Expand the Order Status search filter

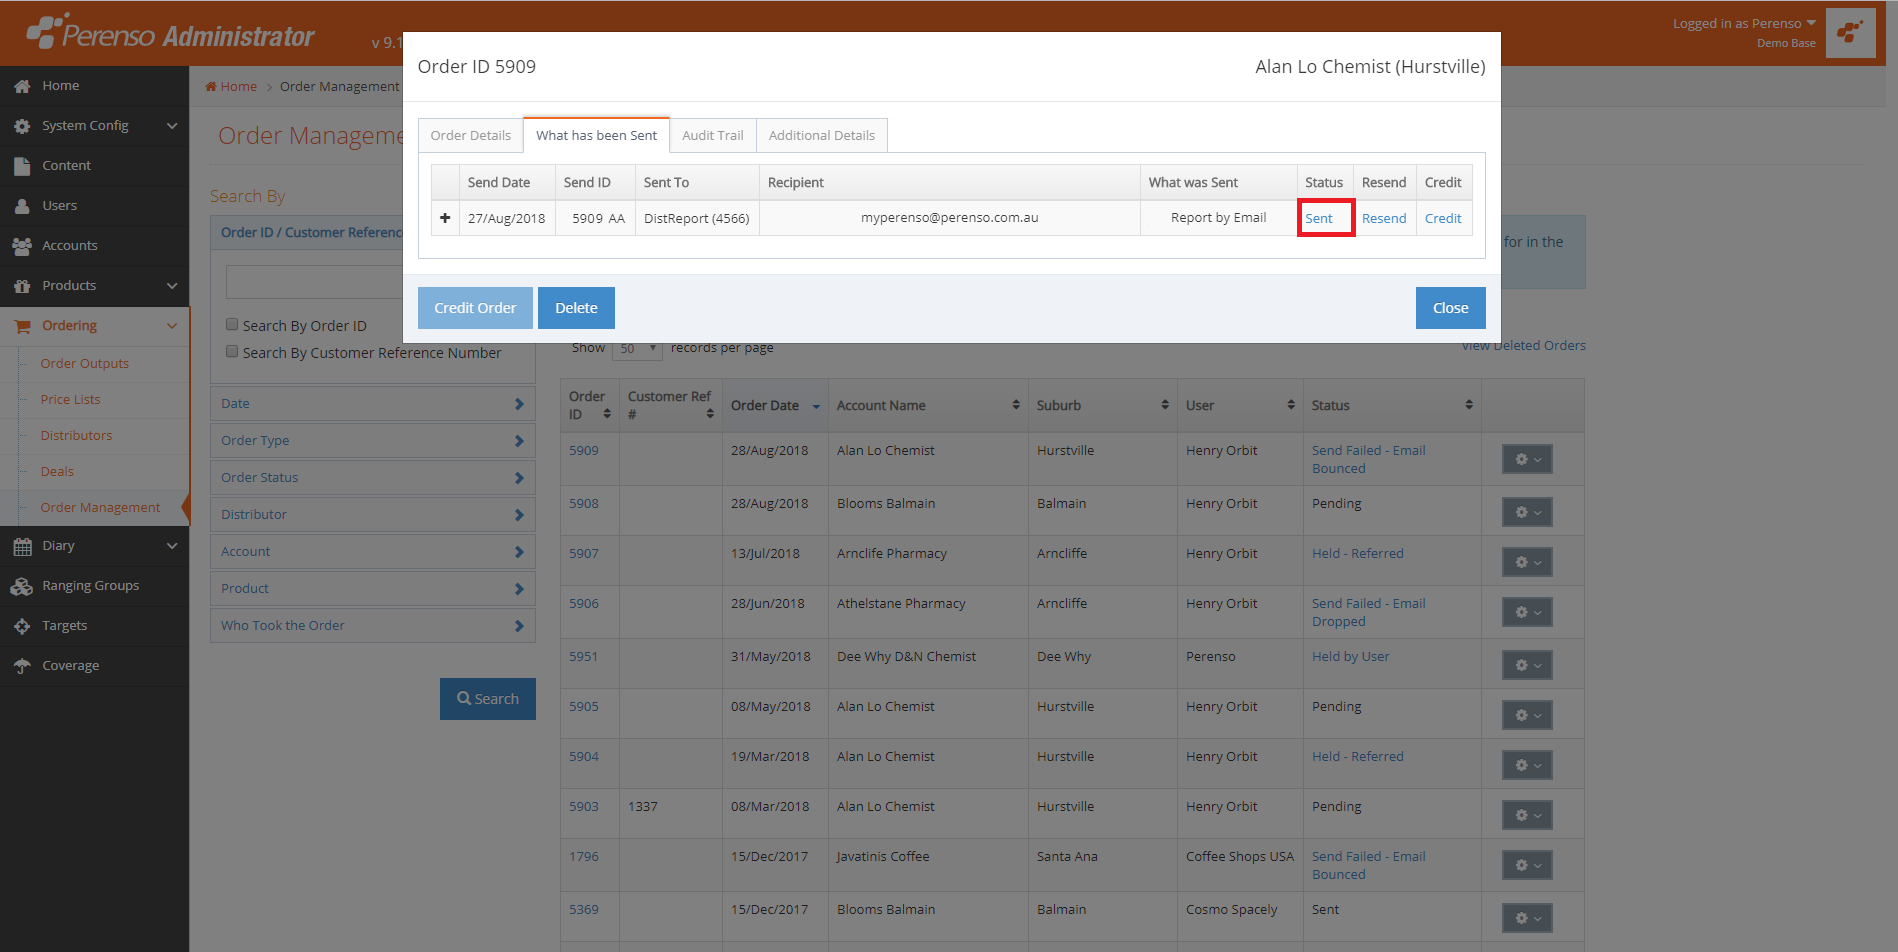click(x=372, y=478)
